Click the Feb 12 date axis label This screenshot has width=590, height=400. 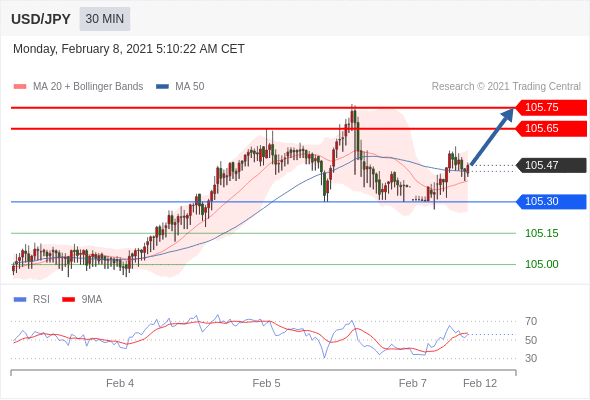point(480,383)
